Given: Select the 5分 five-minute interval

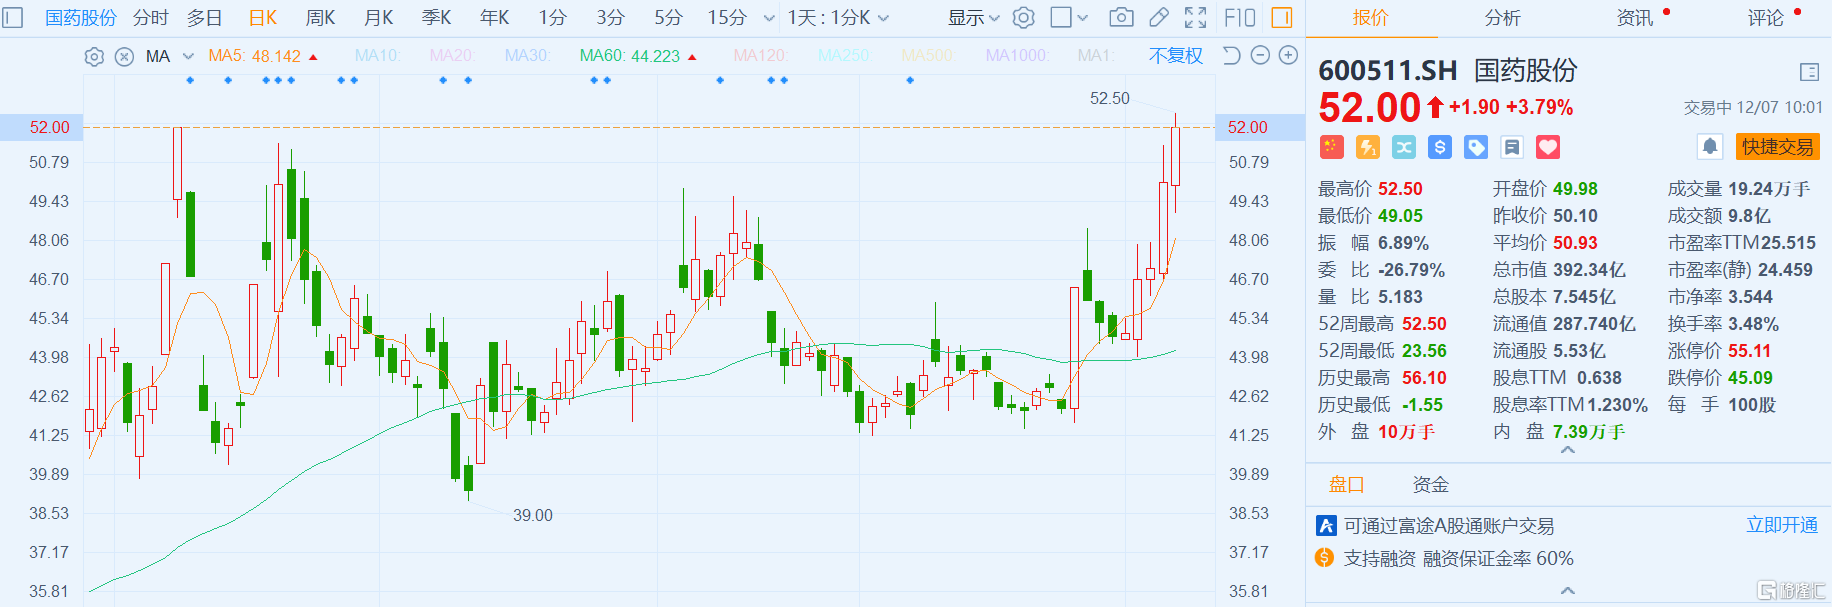Looking at the screenshot, I should (669, 18).
